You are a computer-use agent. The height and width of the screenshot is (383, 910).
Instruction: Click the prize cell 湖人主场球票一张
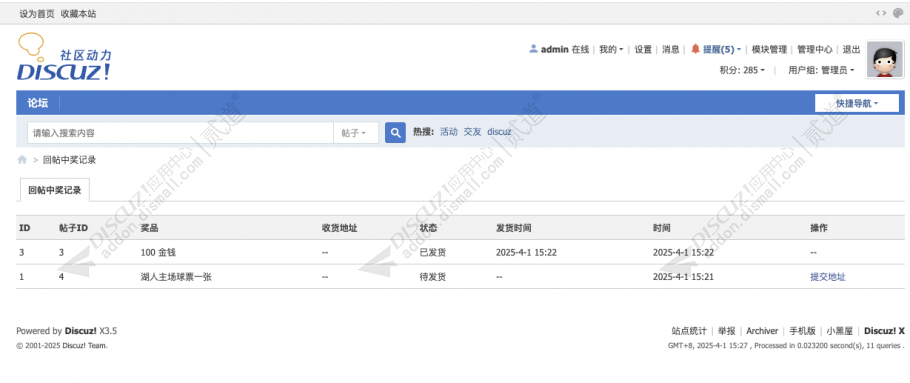pyautogui.click(x=176, y=277)
